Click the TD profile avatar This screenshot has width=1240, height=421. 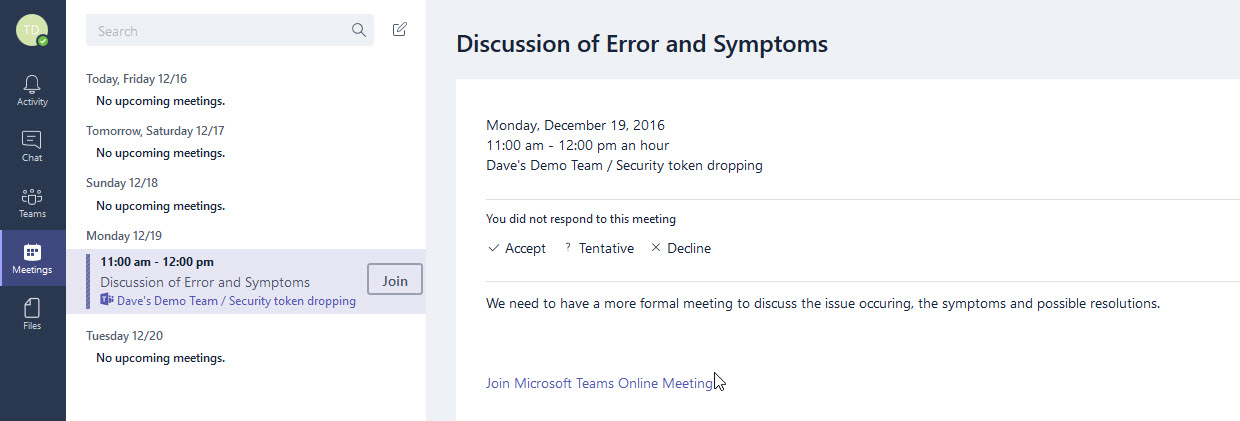click(x=32, y=30)
